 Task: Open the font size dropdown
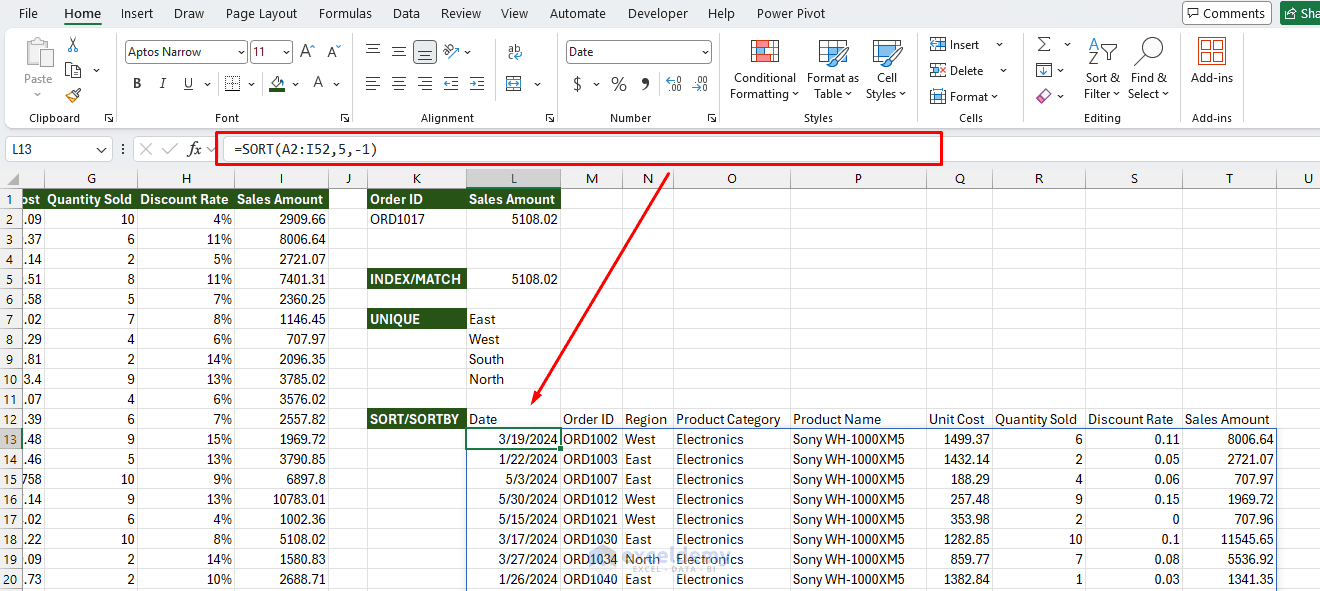[287, 52]
